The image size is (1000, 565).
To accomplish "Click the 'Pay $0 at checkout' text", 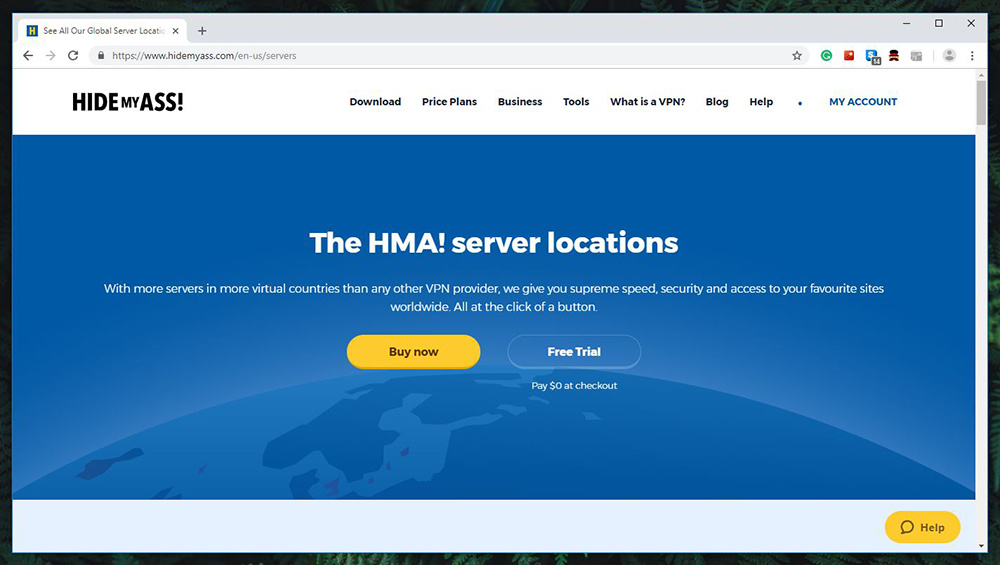I will coord(574,386).
